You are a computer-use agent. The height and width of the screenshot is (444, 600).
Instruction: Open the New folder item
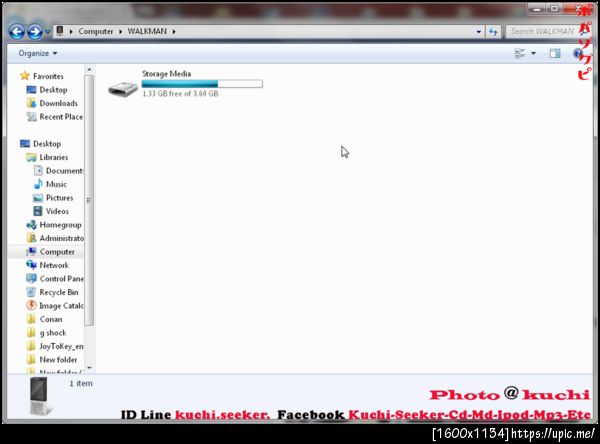click(58, 360)
